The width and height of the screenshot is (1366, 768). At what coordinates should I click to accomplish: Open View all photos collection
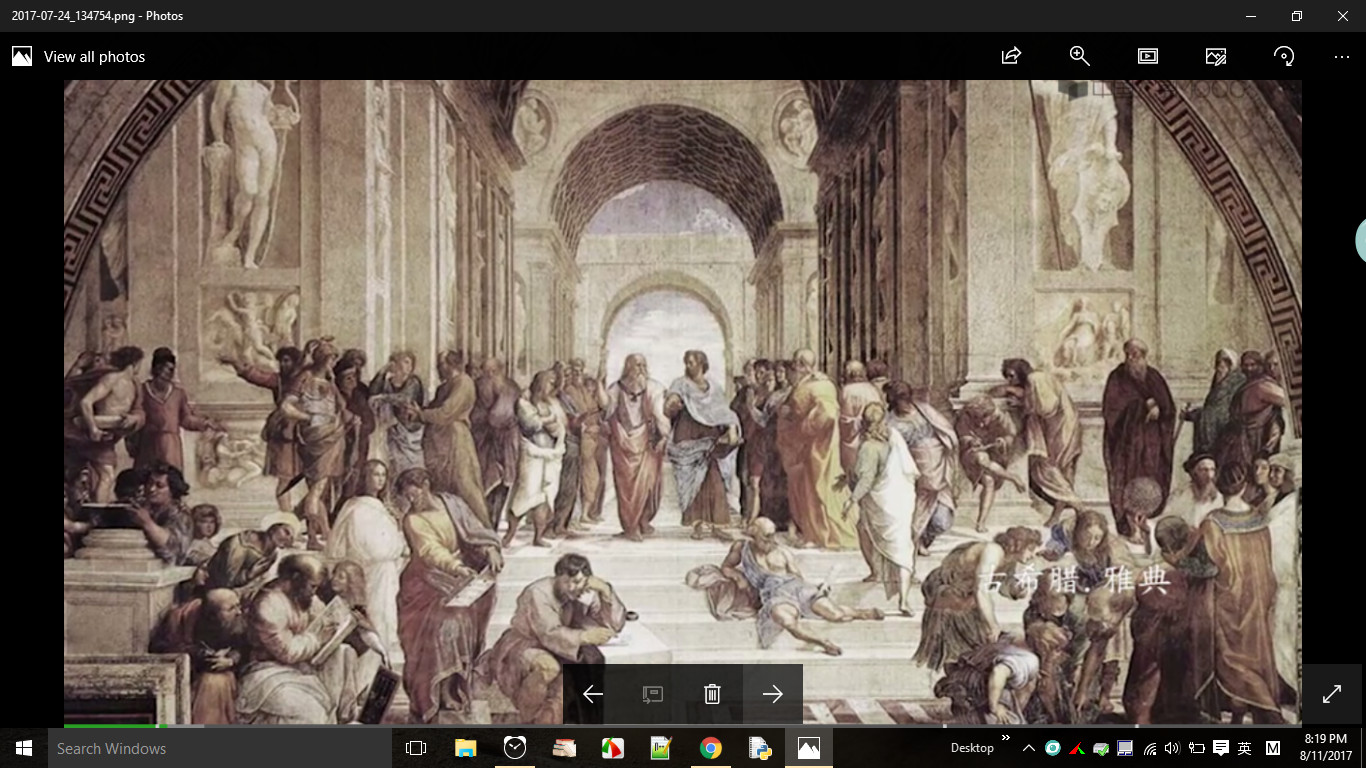(x=79, y=57)
